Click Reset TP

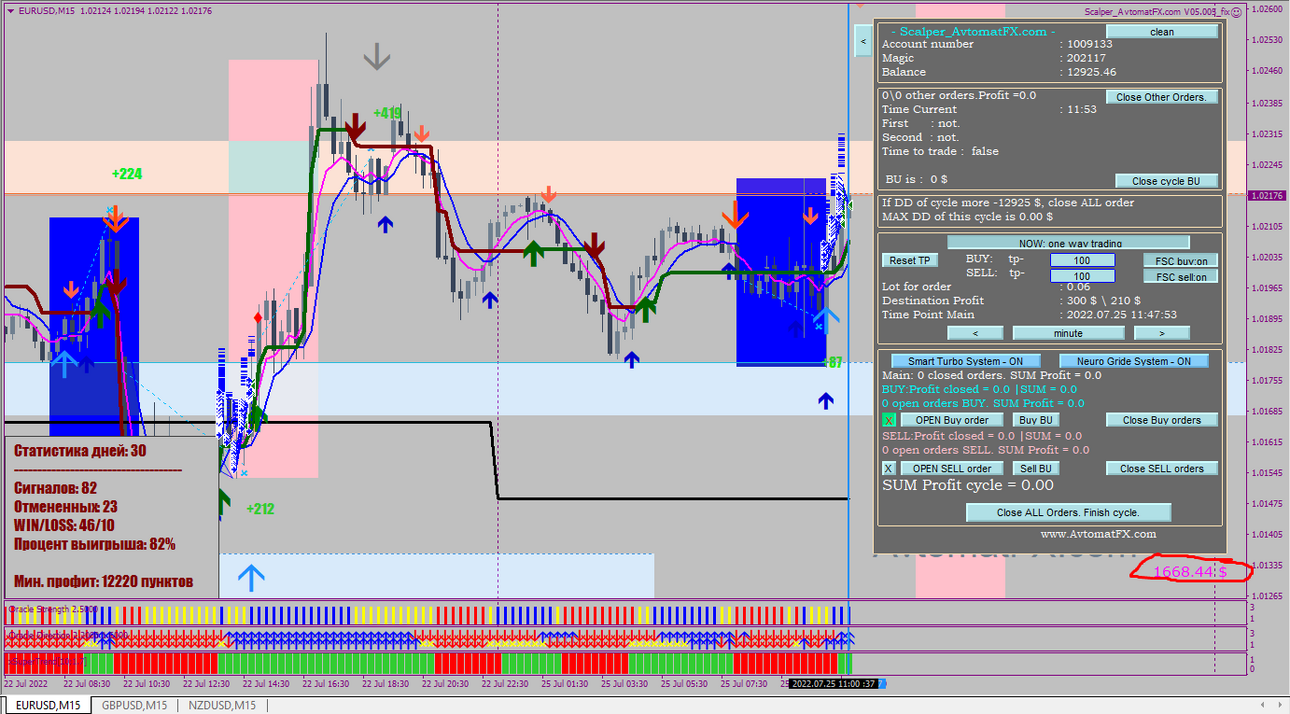click(x=910, y=260)
